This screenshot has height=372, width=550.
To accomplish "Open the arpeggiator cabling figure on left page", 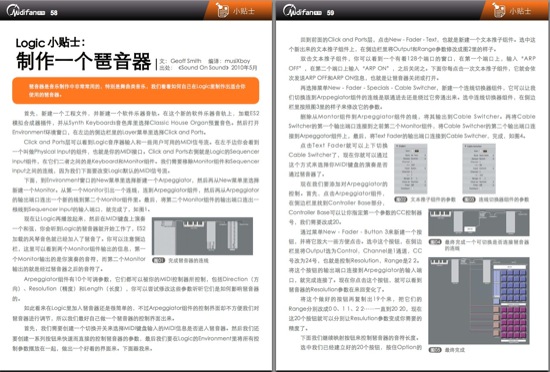I will 202,236.
